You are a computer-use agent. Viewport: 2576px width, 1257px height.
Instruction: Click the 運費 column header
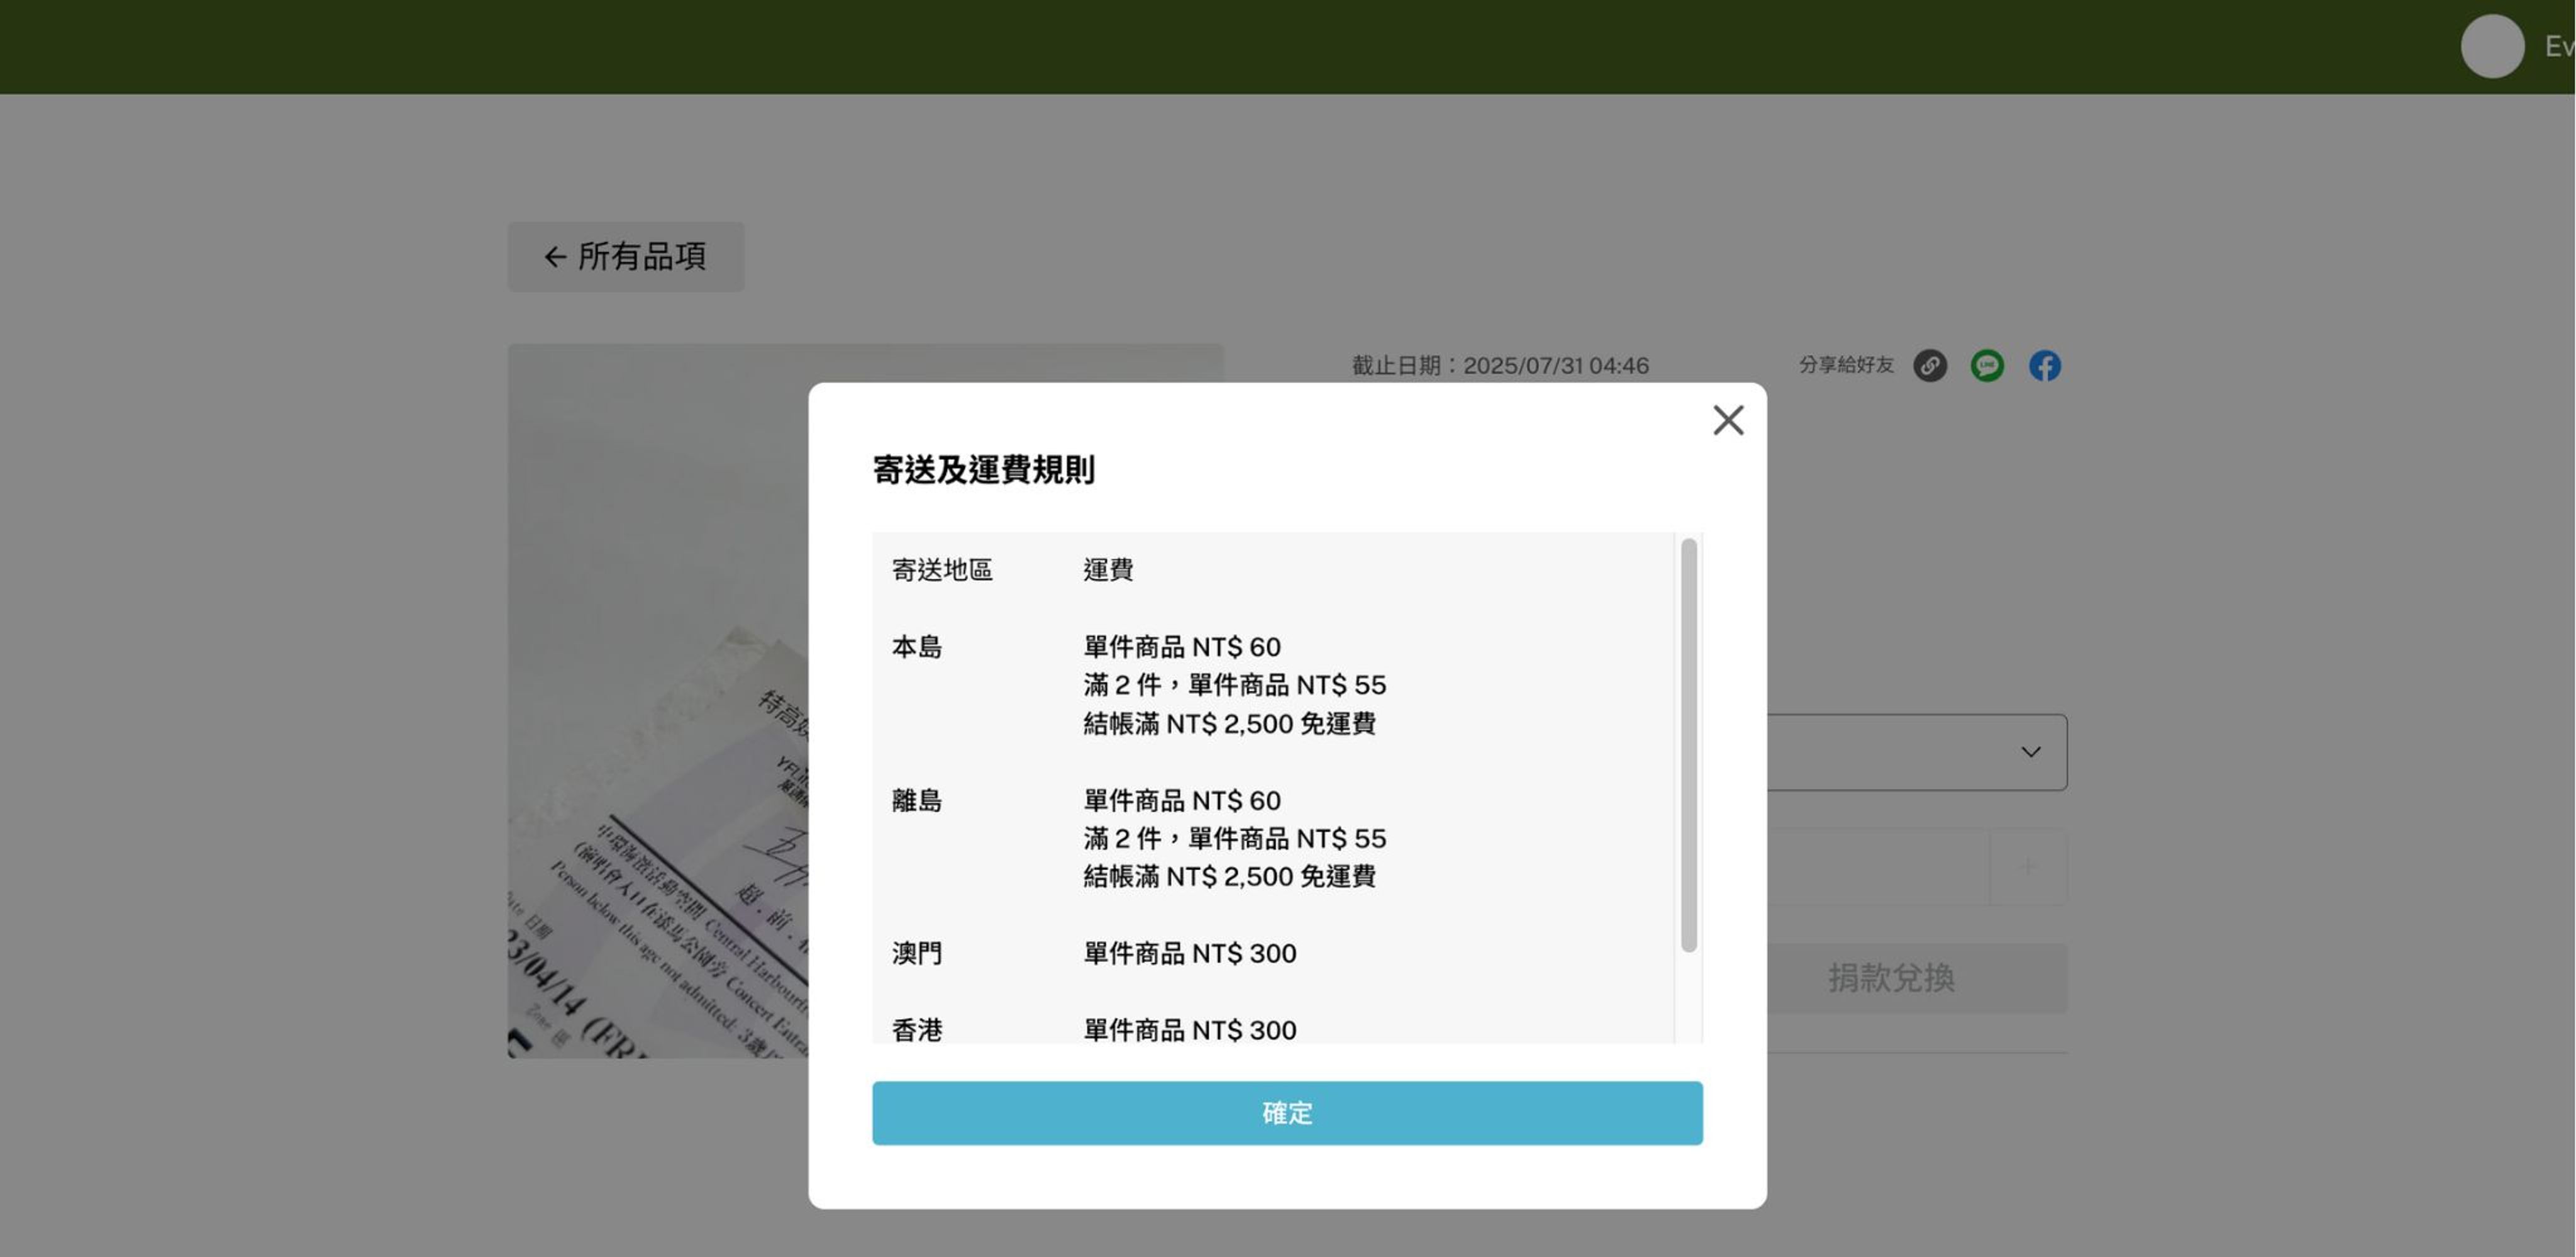1108,569
